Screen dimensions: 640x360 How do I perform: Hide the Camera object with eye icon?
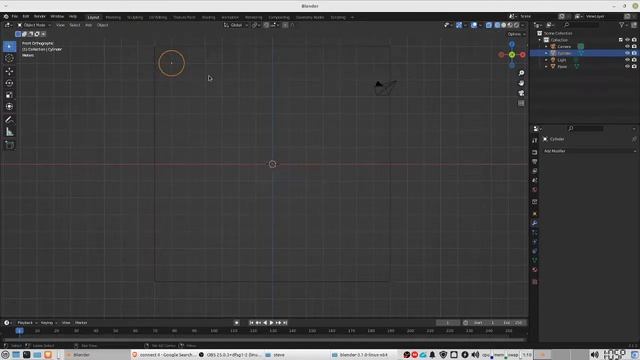(x=627, y=47)
